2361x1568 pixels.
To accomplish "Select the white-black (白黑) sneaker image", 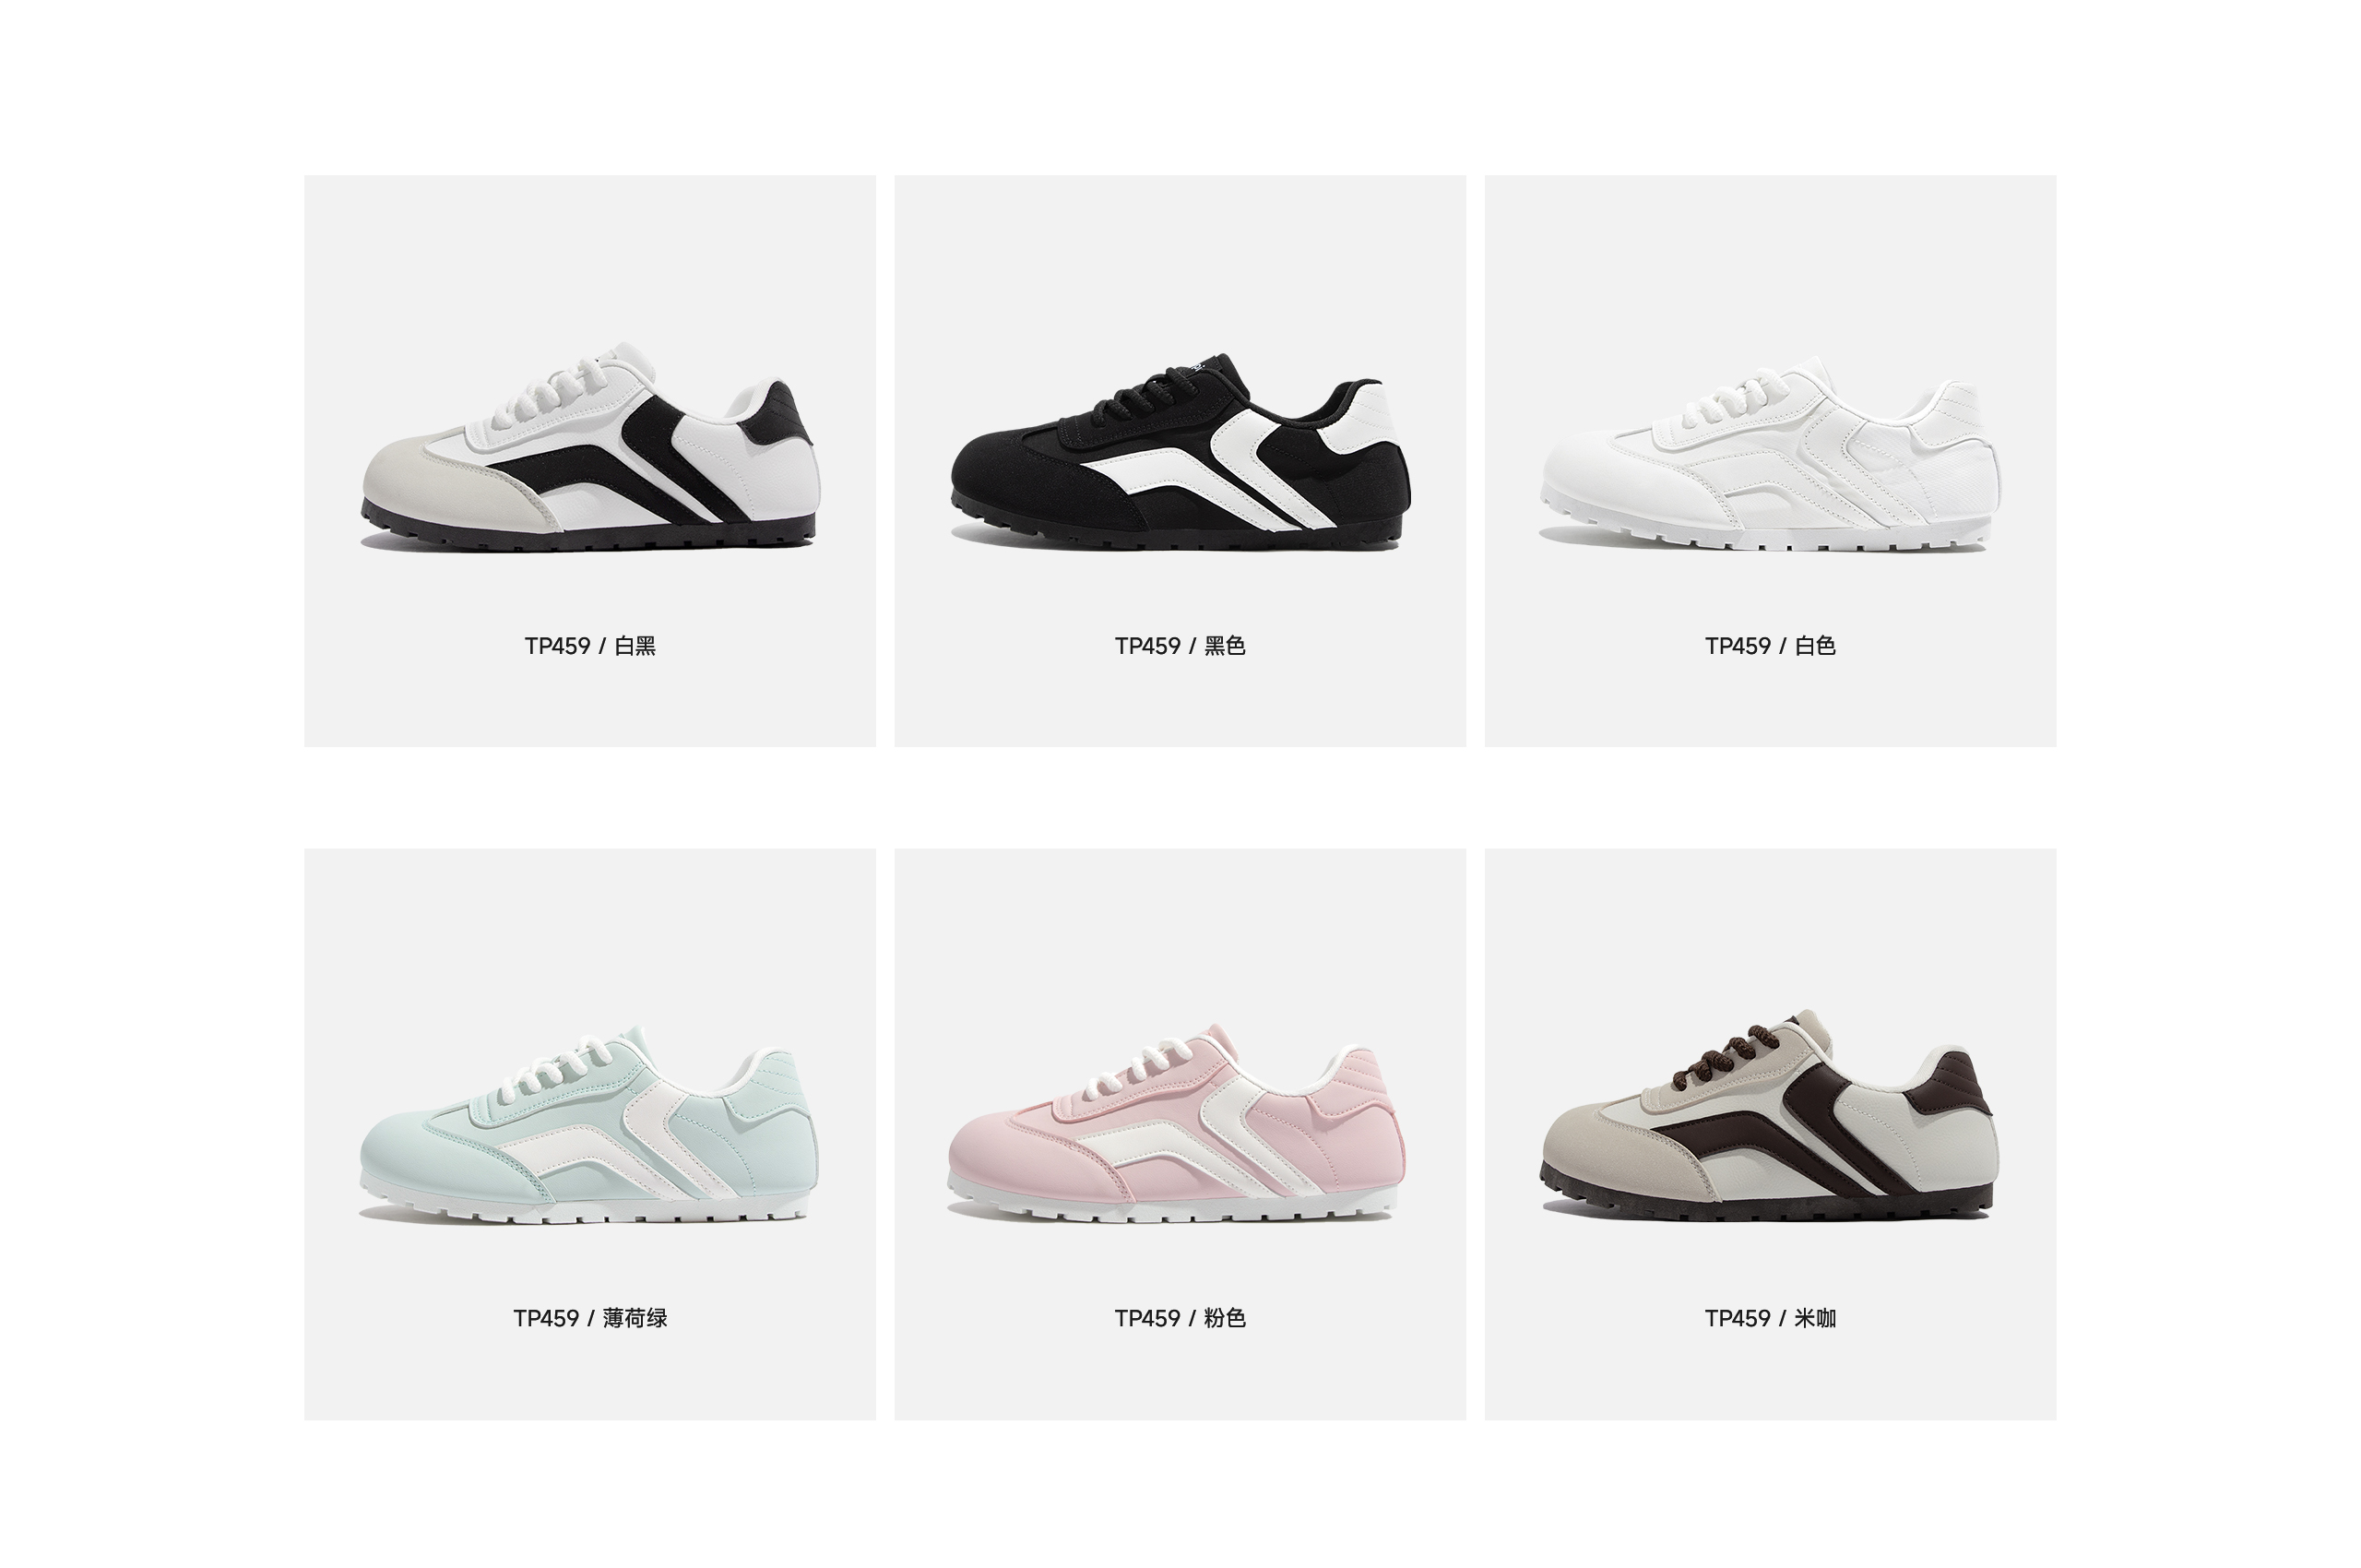I will coord(590,446).
